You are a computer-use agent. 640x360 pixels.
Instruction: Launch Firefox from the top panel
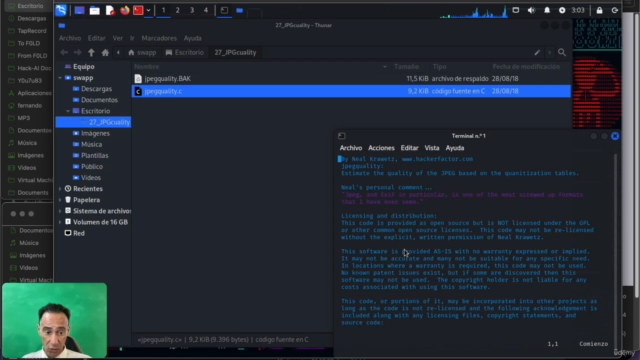tap(124, 10)
